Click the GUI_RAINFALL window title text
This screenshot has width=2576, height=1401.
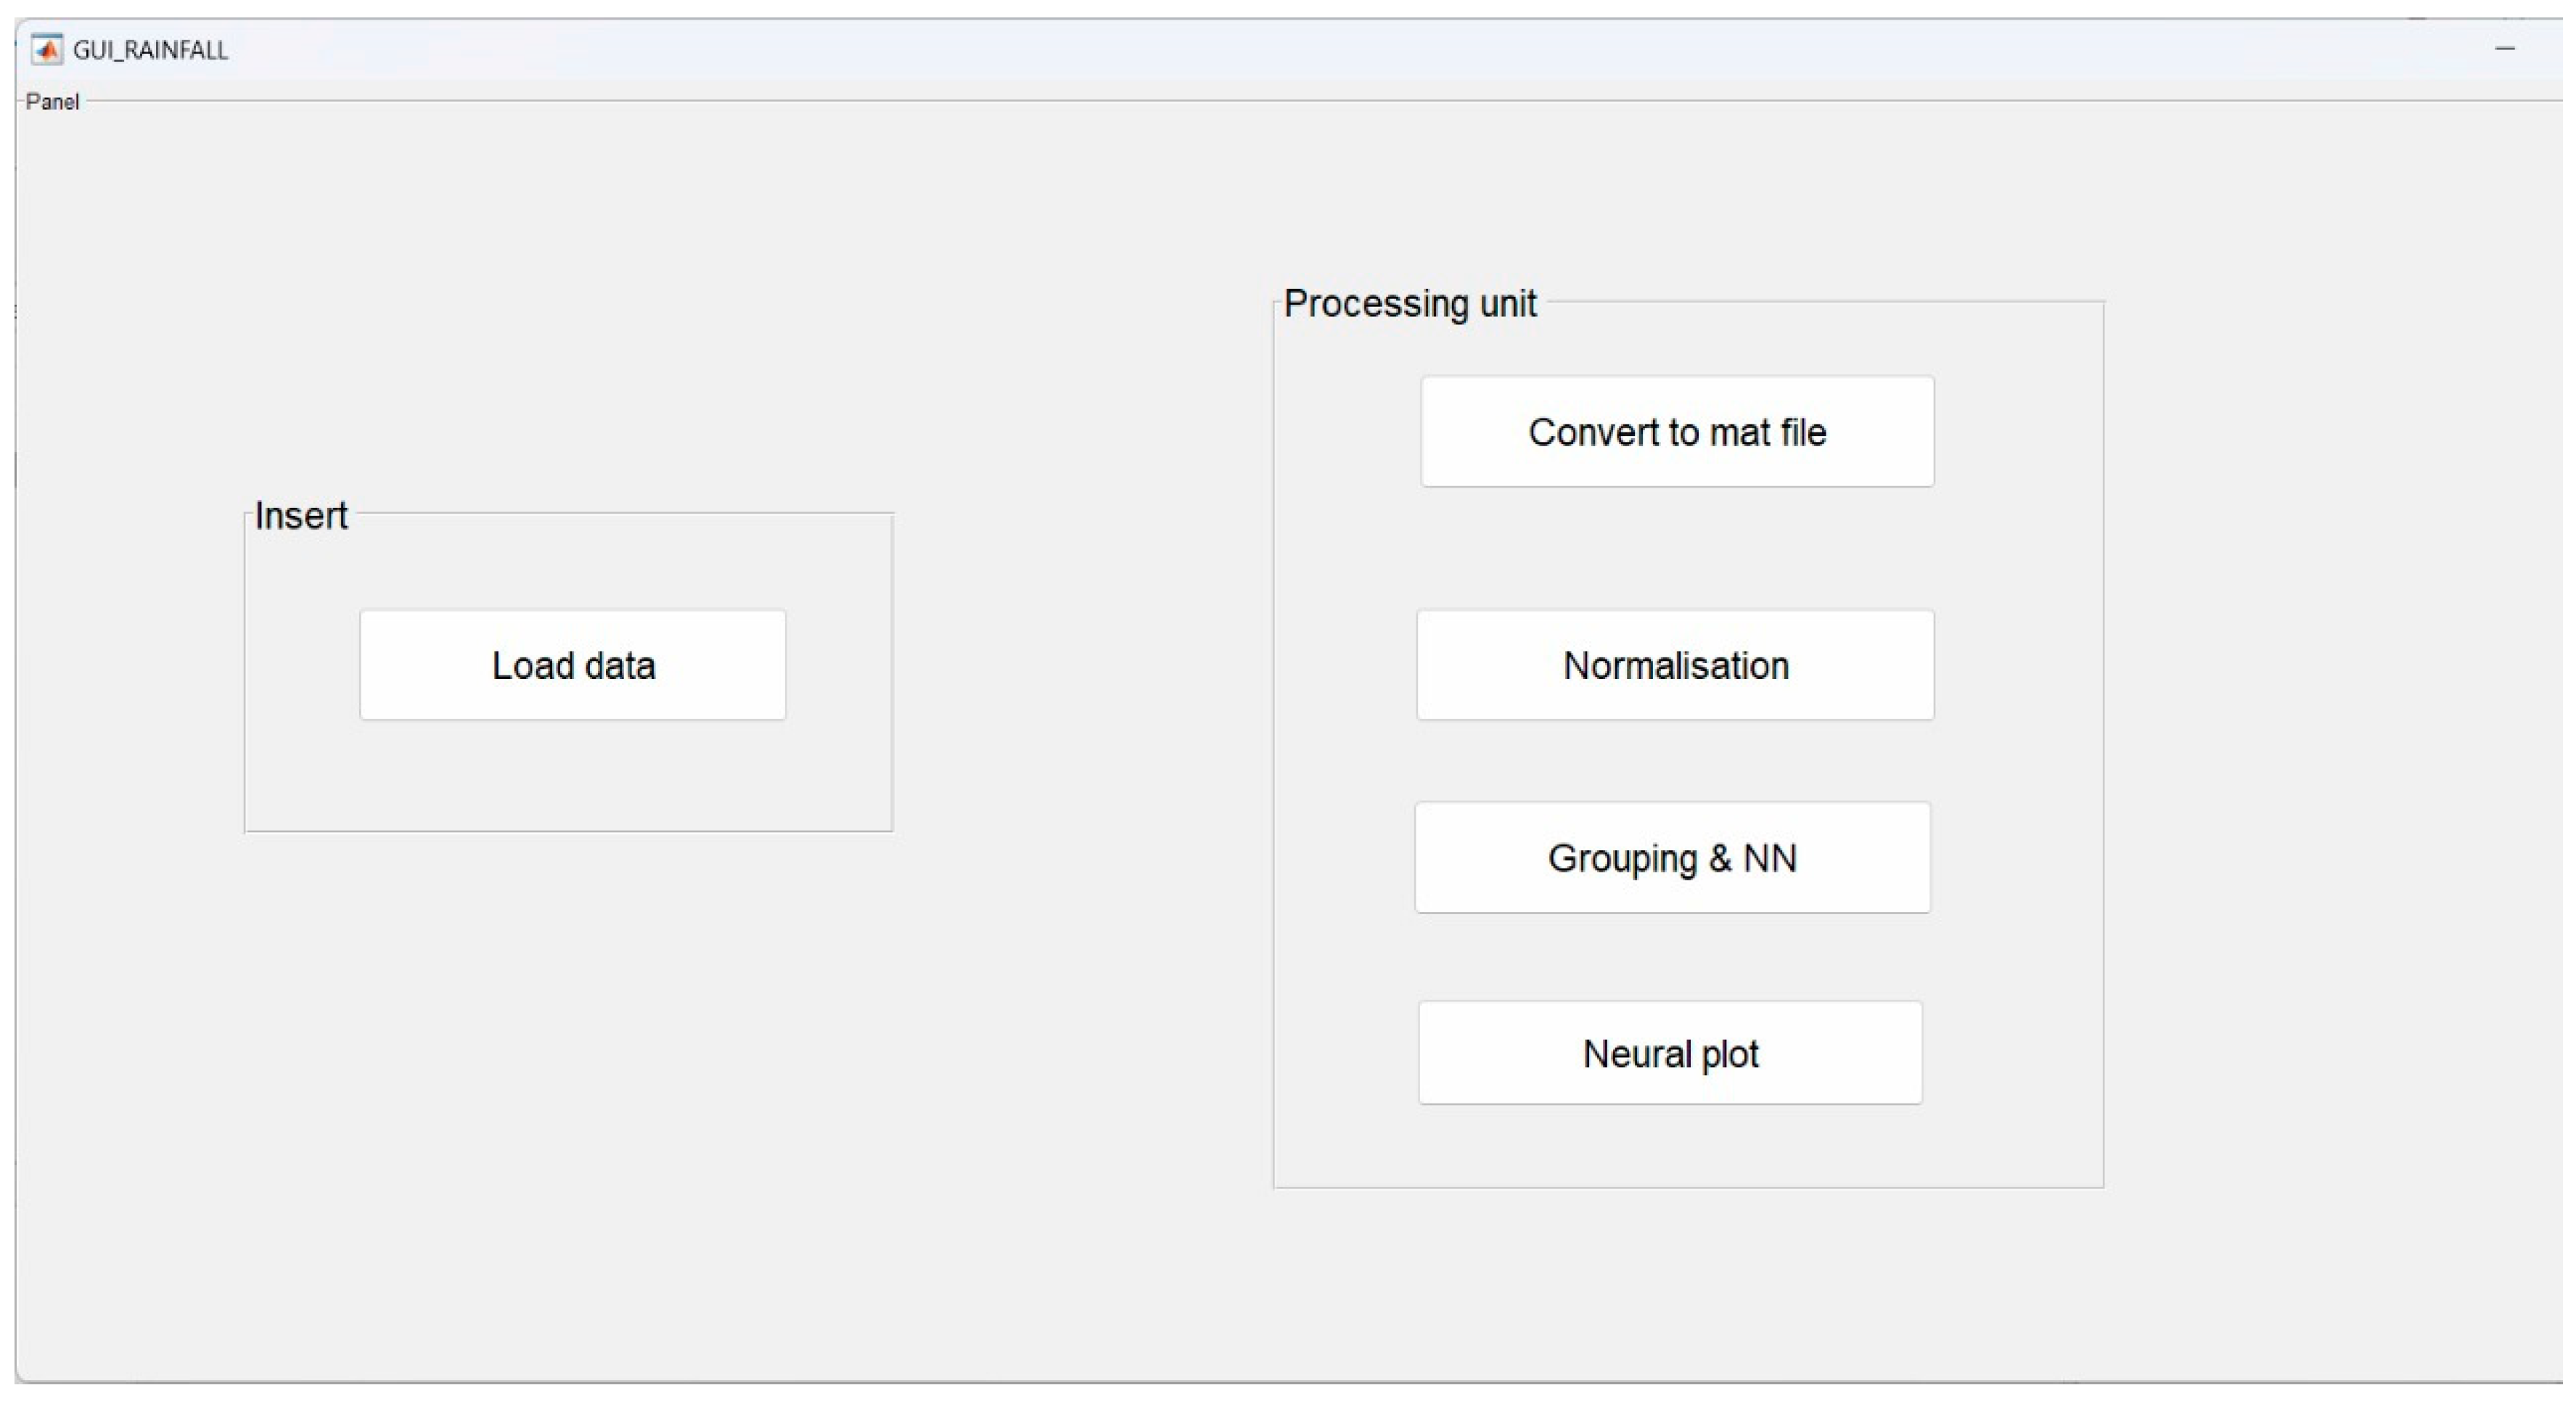click(x=150, y=50)
